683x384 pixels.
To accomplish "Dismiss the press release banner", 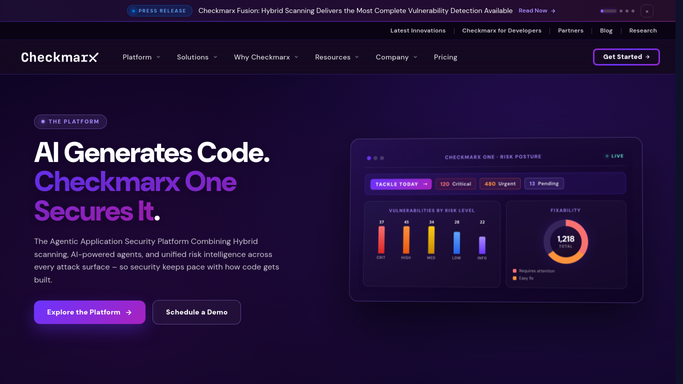I will pyautogui.click(x=647, y=11).
